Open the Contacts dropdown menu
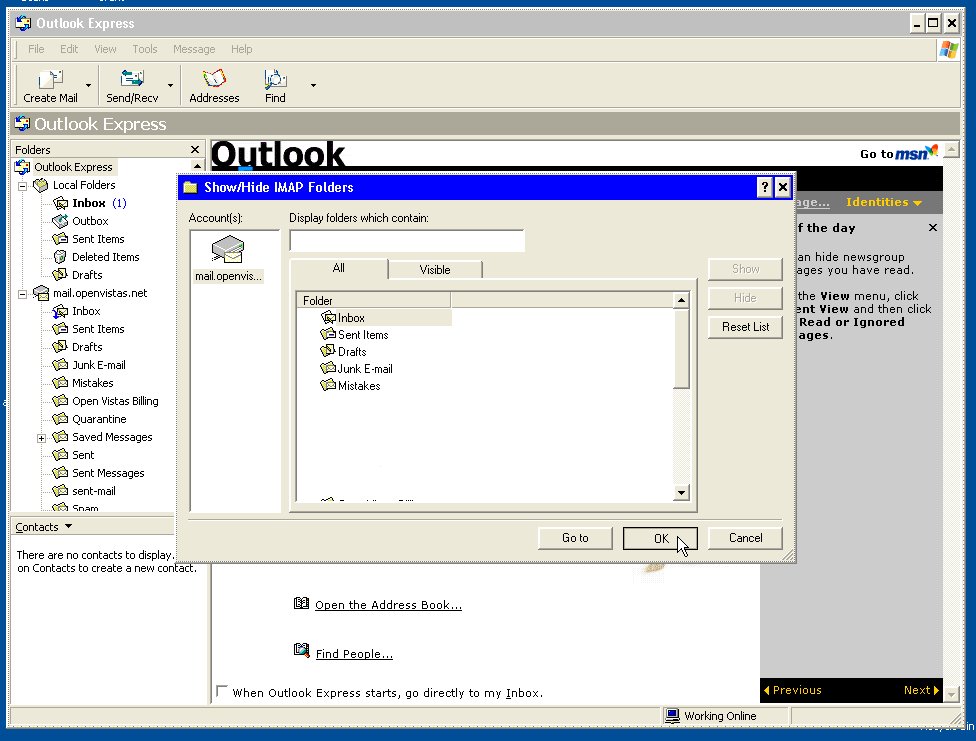The image size is (976, 741). point(44,527)
